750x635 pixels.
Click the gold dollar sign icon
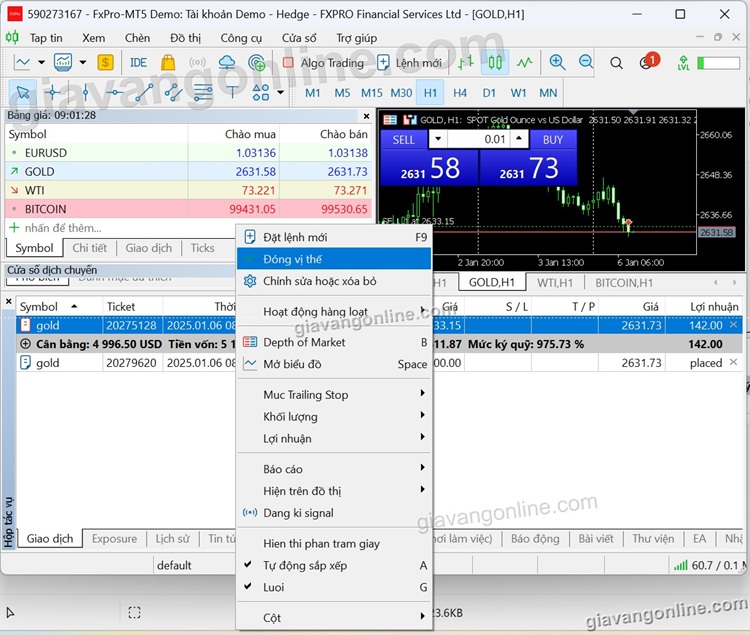(105, 62)
